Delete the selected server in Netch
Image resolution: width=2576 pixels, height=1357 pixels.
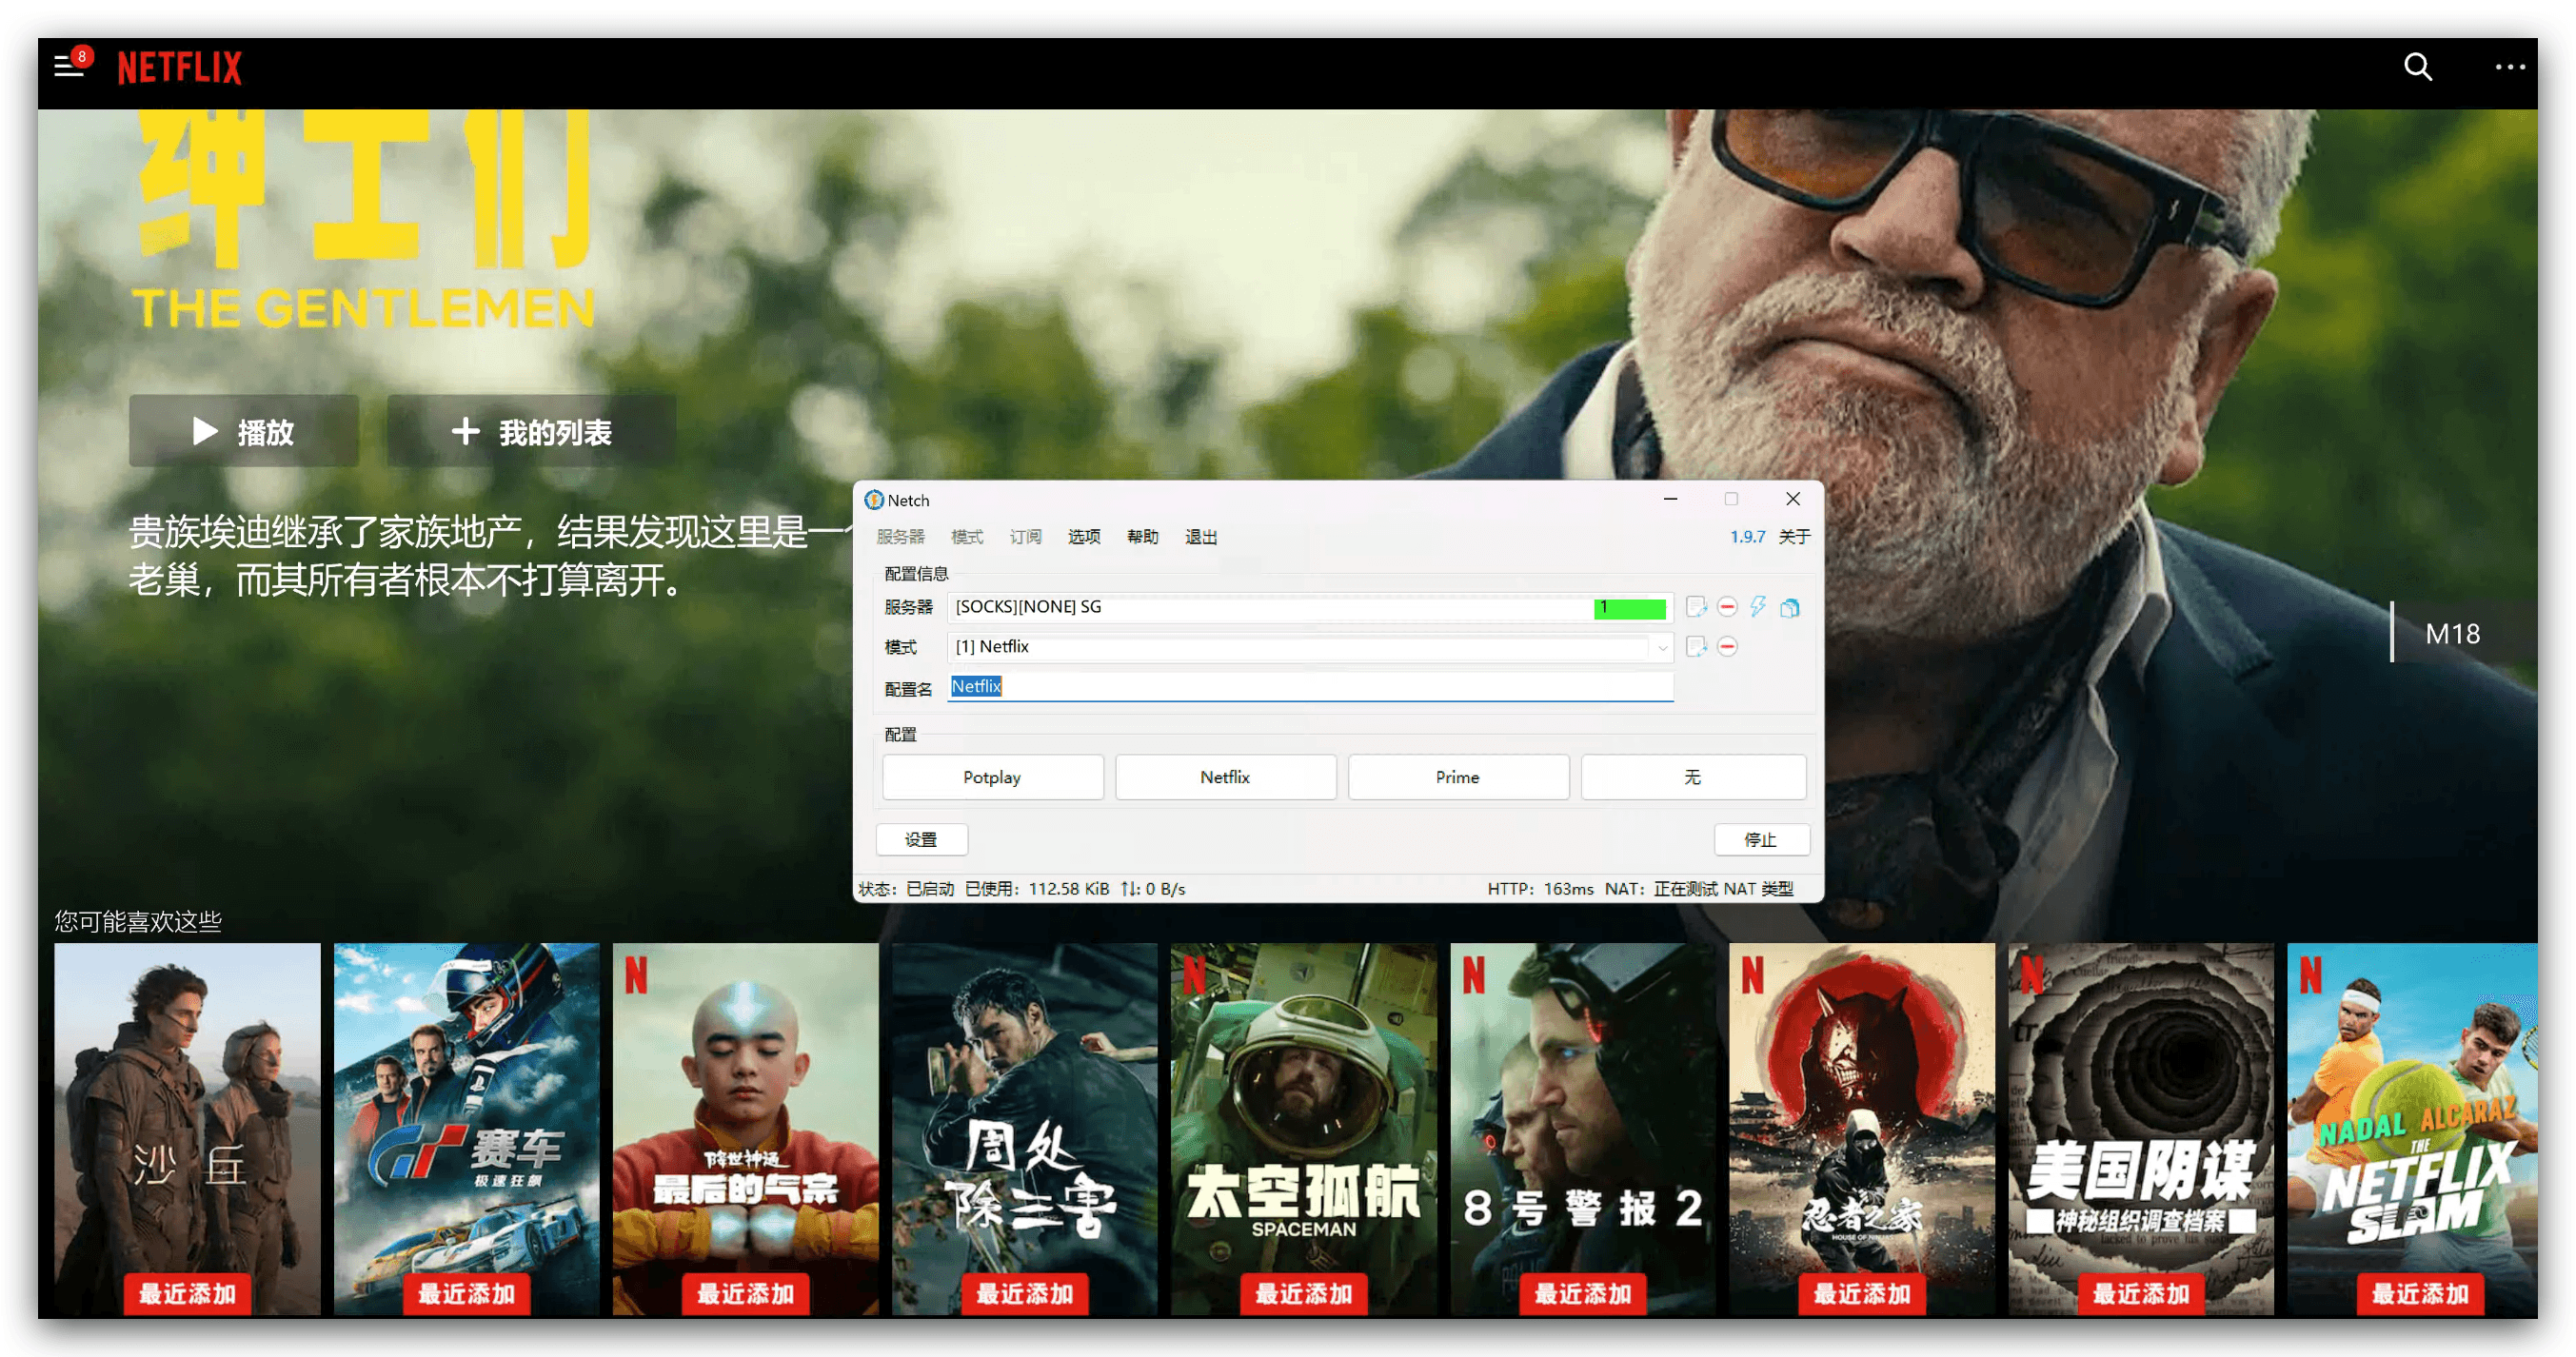1727,607
